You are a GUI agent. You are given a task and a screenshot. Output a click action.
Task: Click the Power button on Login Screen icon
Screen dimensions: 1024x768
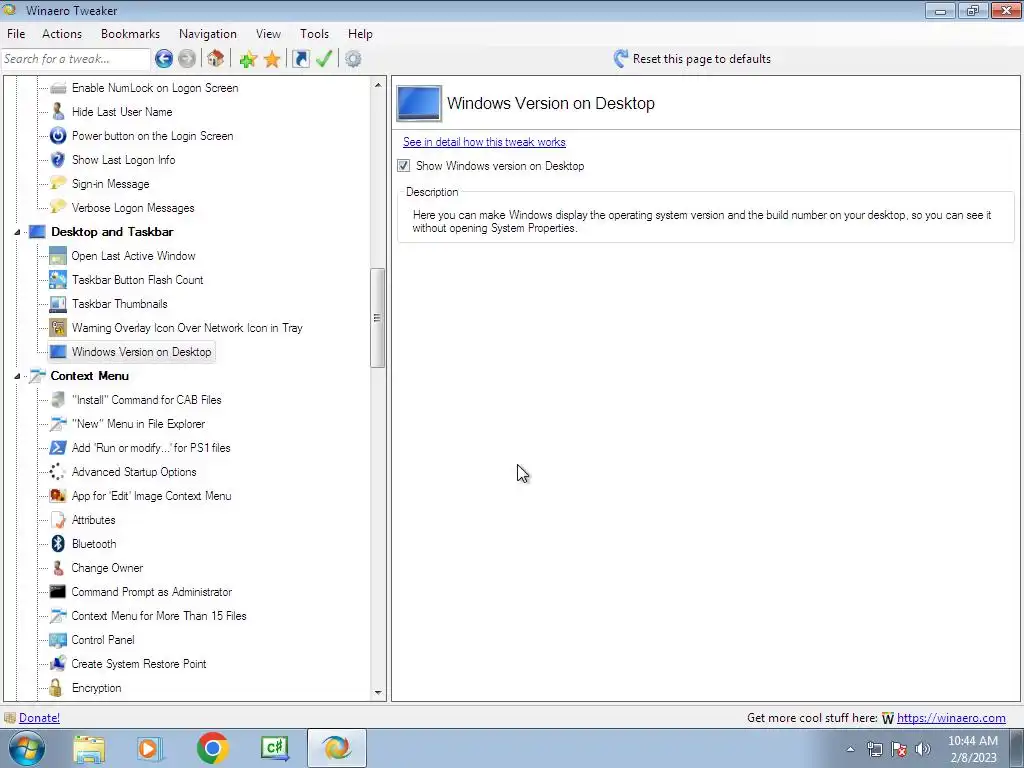click(x=58, y=136)
